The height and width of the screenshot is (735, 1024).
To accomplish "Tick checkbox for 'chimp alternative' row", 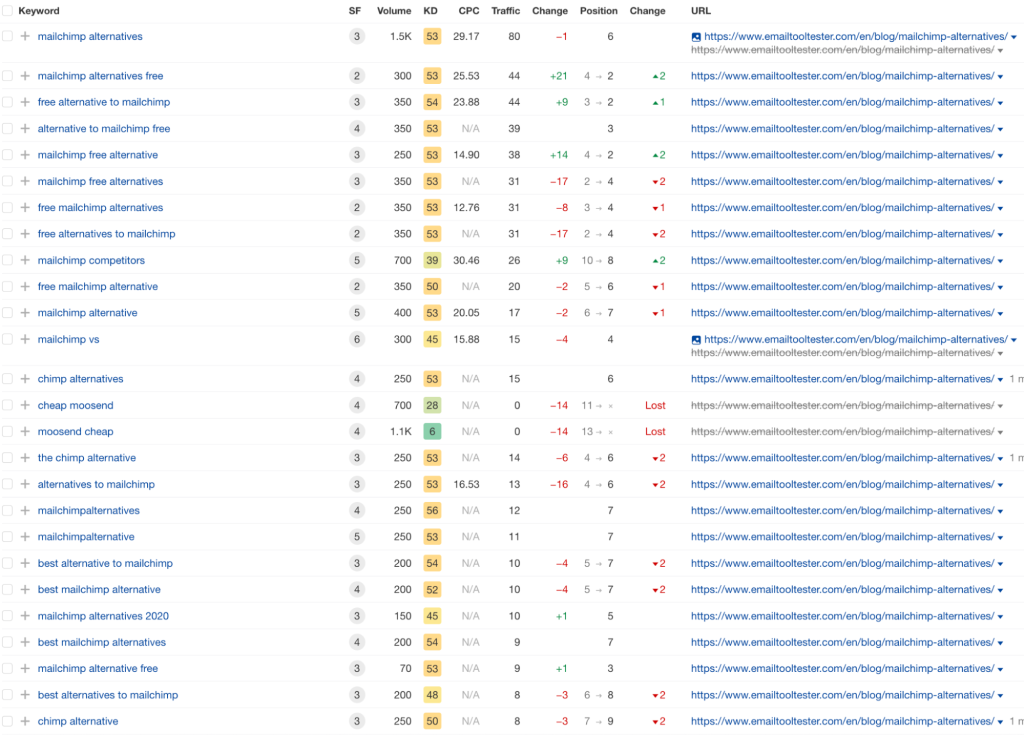I will click(x=7, y=721).
